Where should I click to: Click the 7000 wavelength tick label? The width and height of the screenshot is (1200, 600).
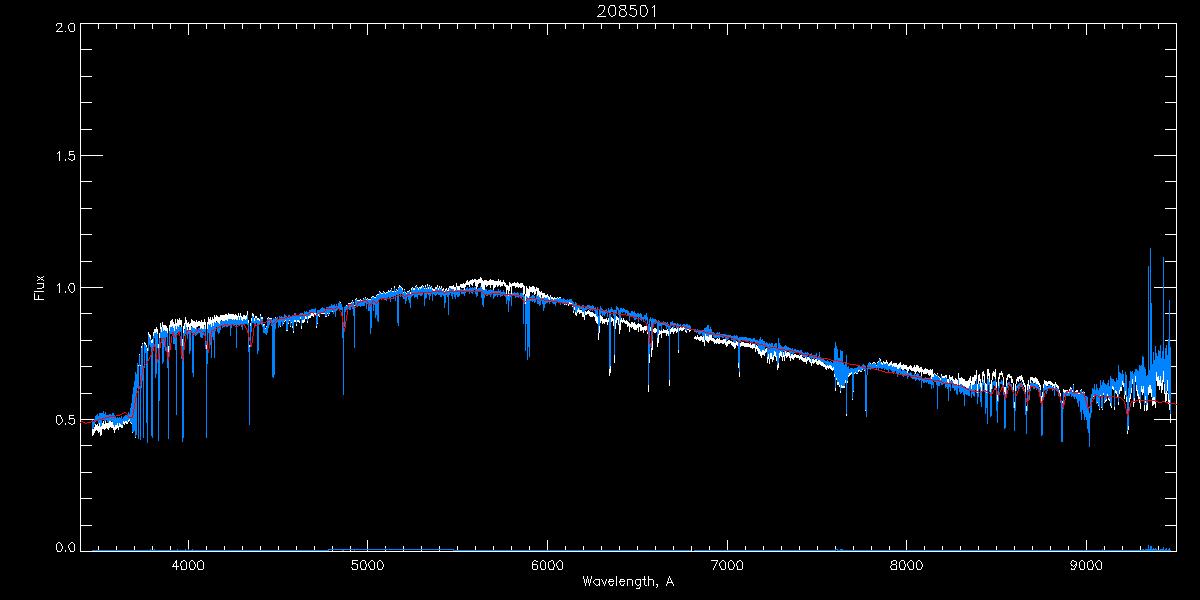coord(727,565)
